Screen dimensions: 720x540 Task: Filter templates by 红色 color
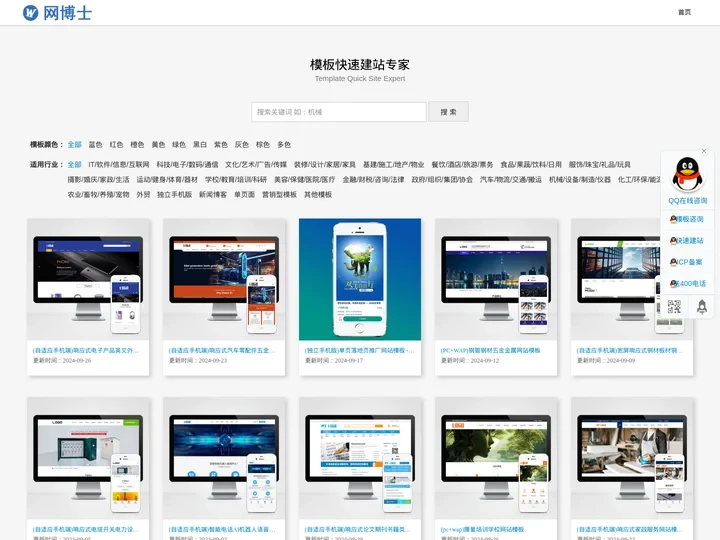(116, 145)
